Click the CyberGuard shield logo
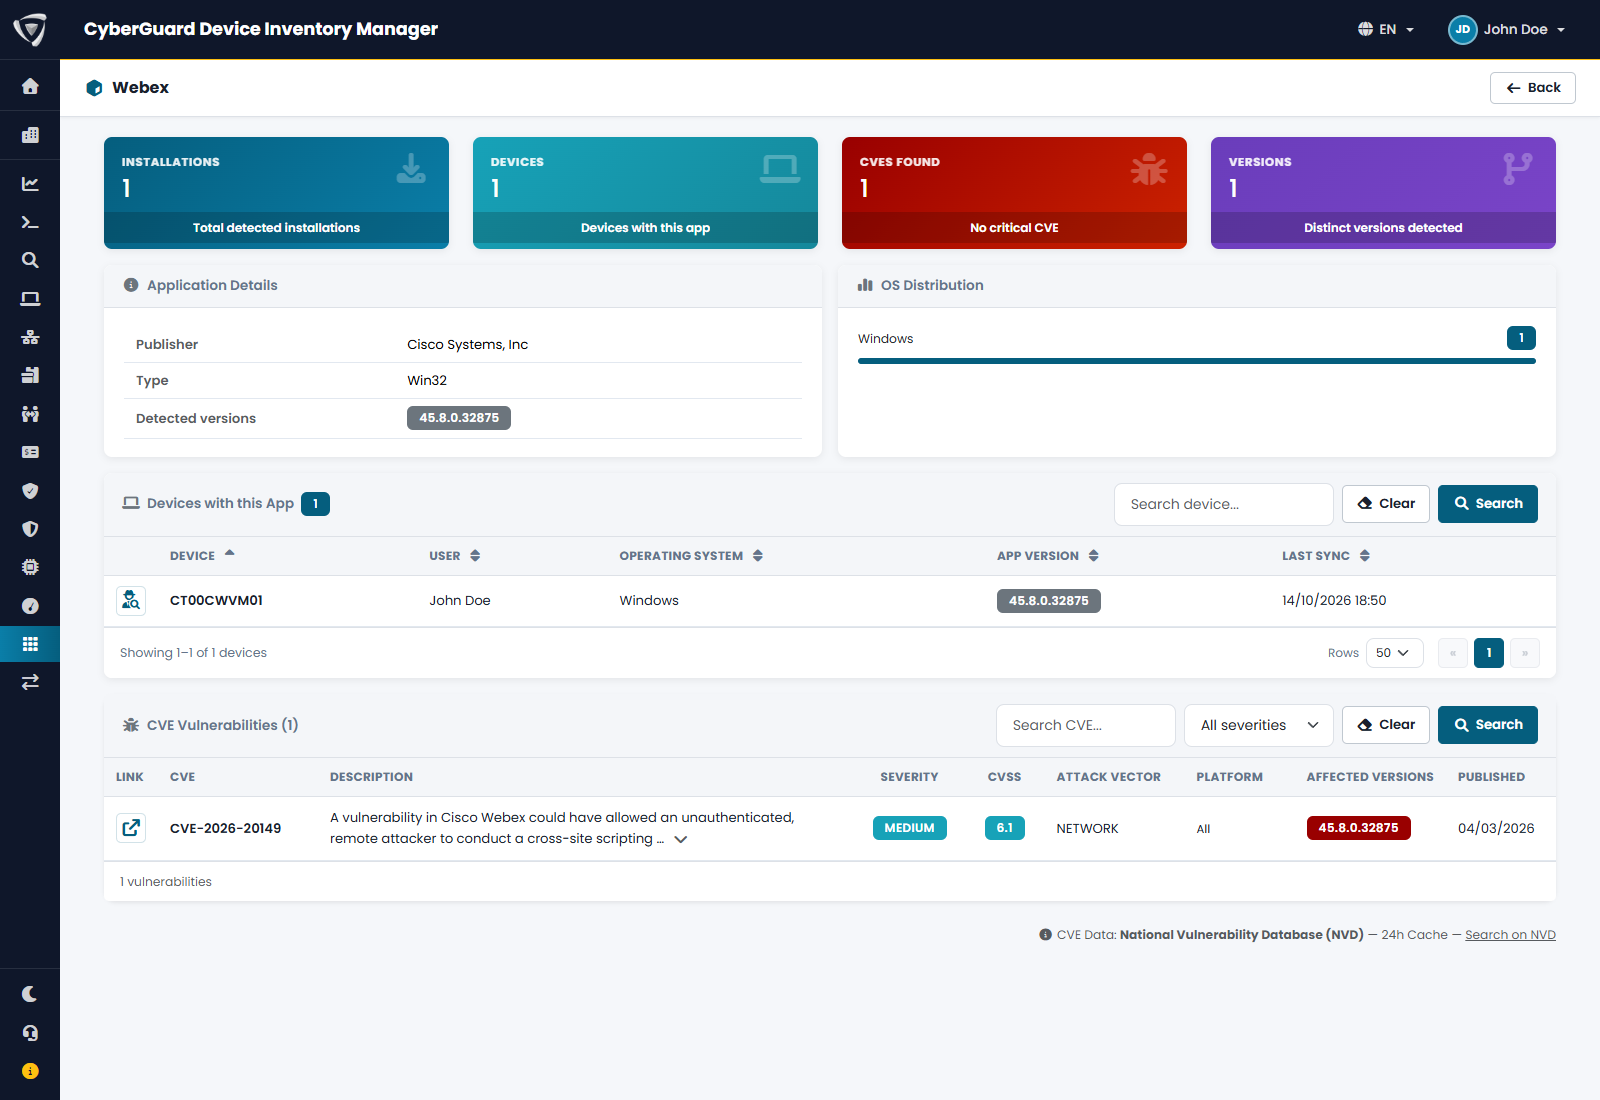Screen dimensions: 1600x1100 (30, 29)
